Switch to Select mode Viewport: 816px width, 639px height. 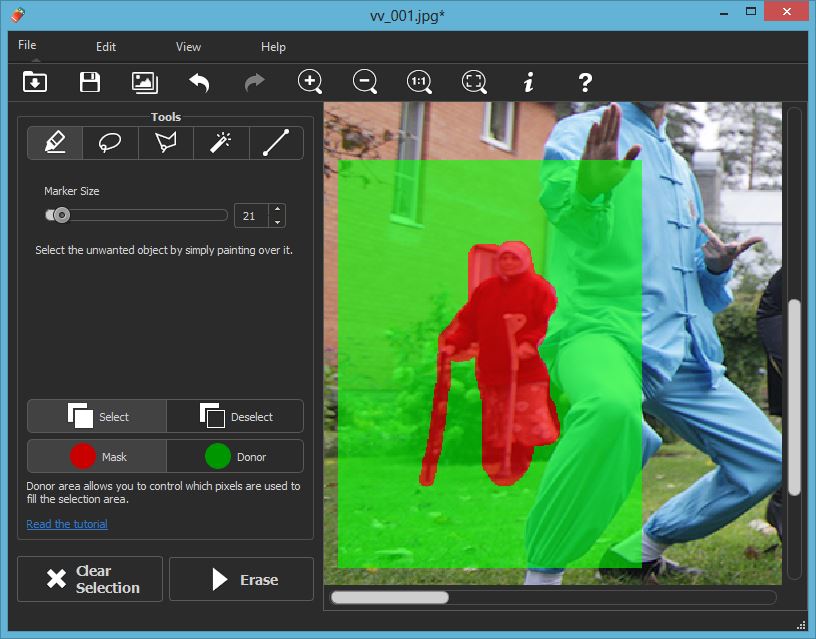(x=97, y=416)
